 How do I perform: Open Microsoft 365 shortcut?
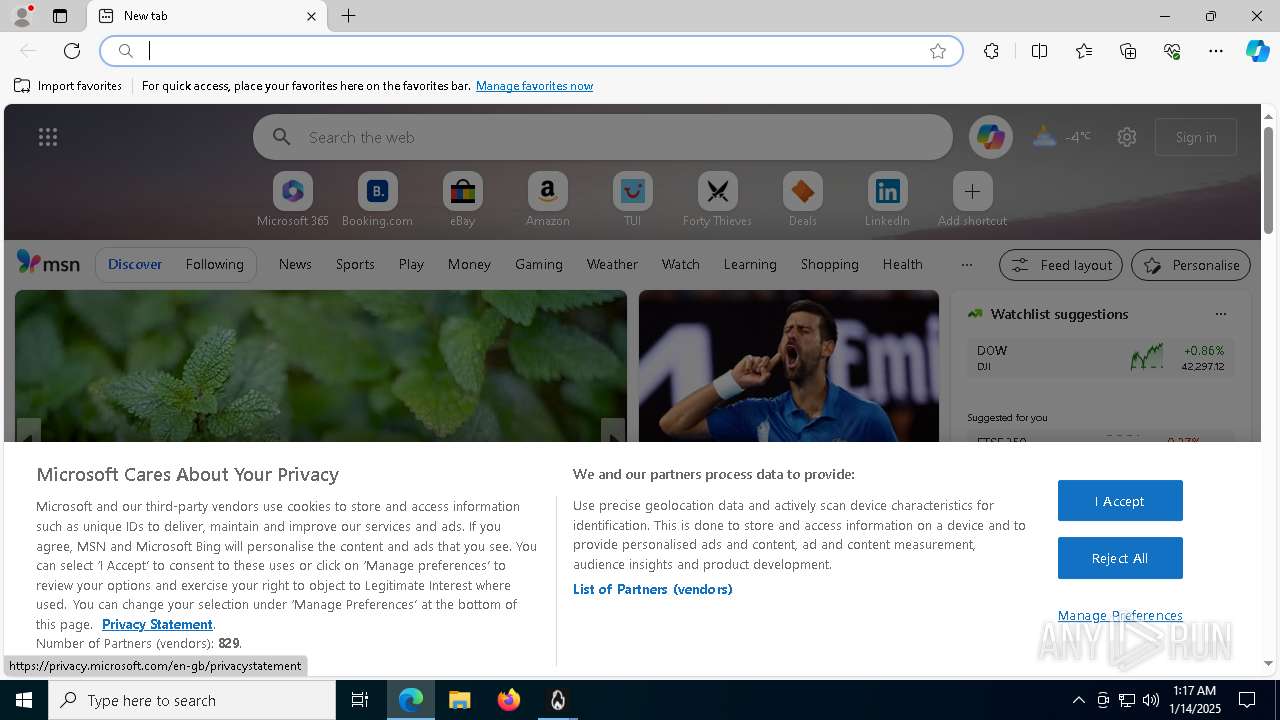pyautogui.click(x=293, y=200)
